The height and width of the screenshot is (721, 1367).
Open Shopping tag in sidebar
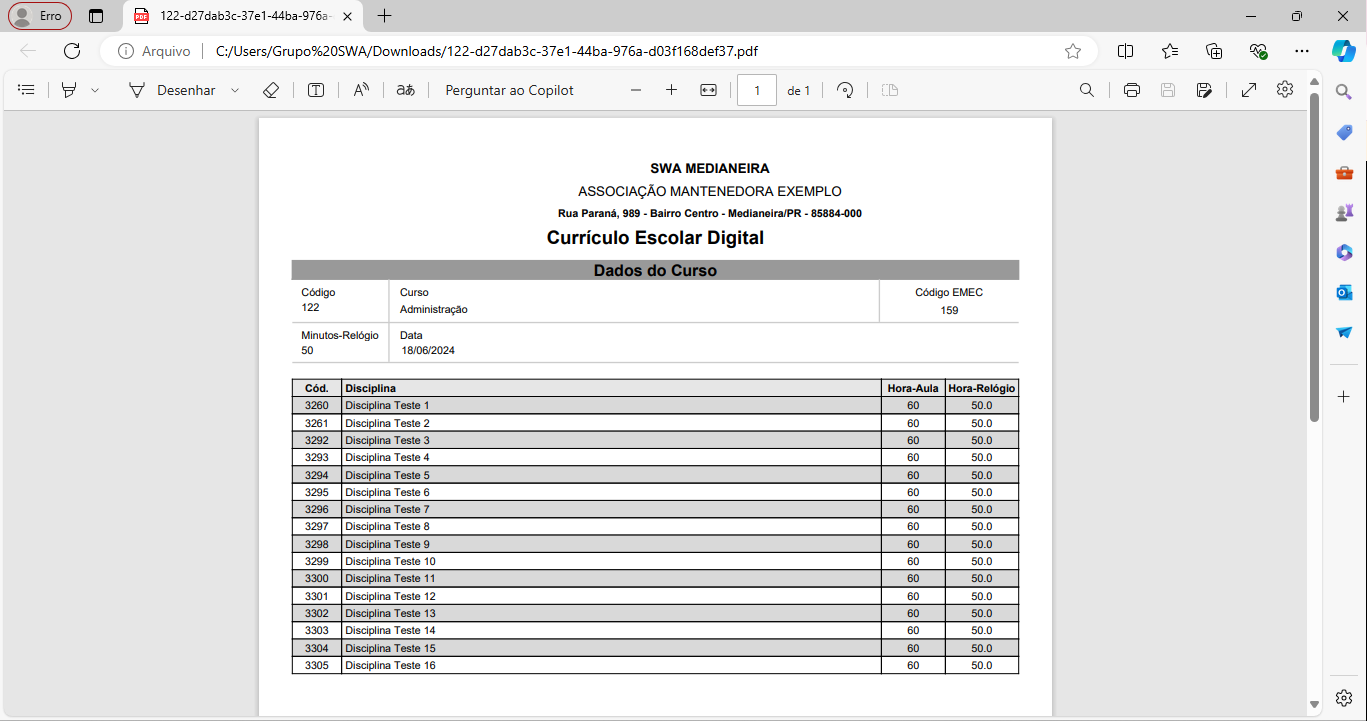1344,133
